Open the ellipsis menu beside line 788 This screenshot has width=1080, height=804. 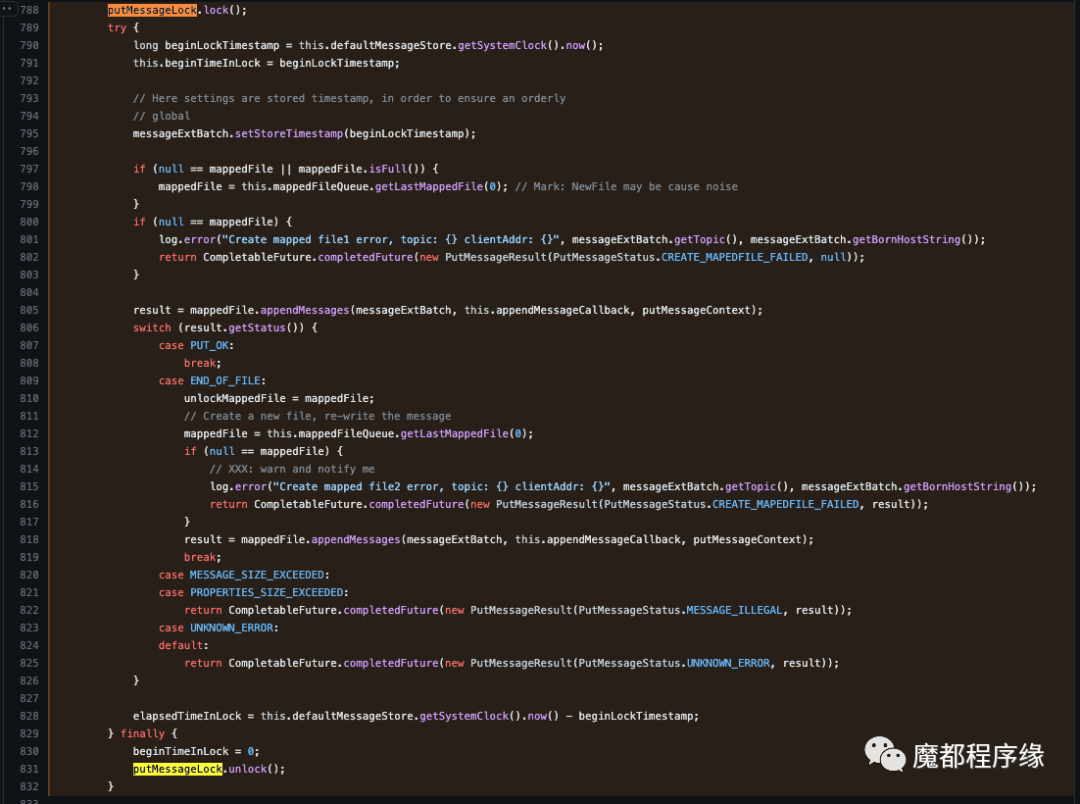pyautogui.click(x=8, y=9)
